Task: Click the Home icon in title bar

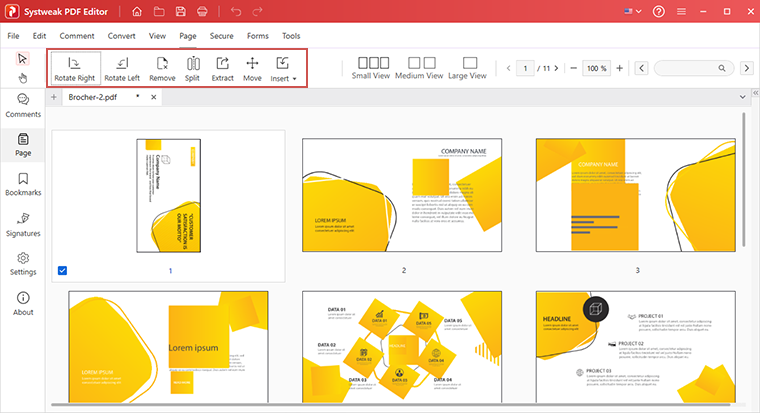Action: [x=137, y=12]
